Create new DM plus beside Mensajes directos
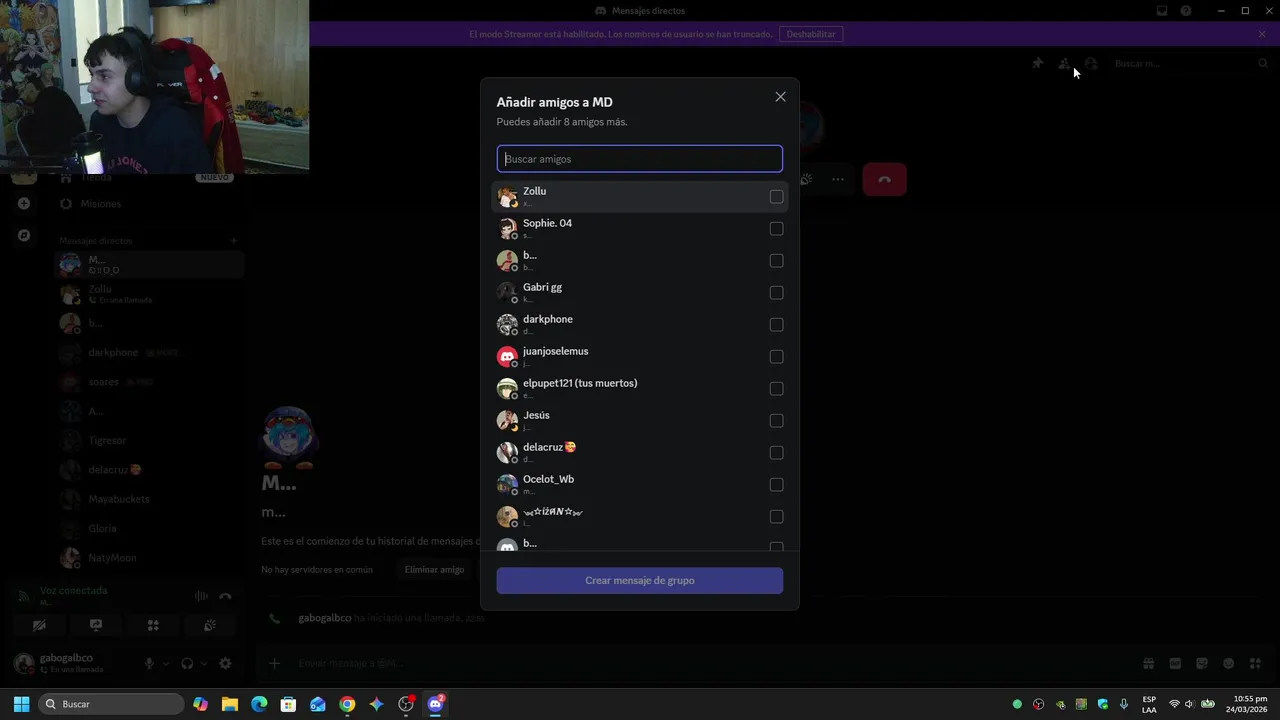 click(234, 240)
